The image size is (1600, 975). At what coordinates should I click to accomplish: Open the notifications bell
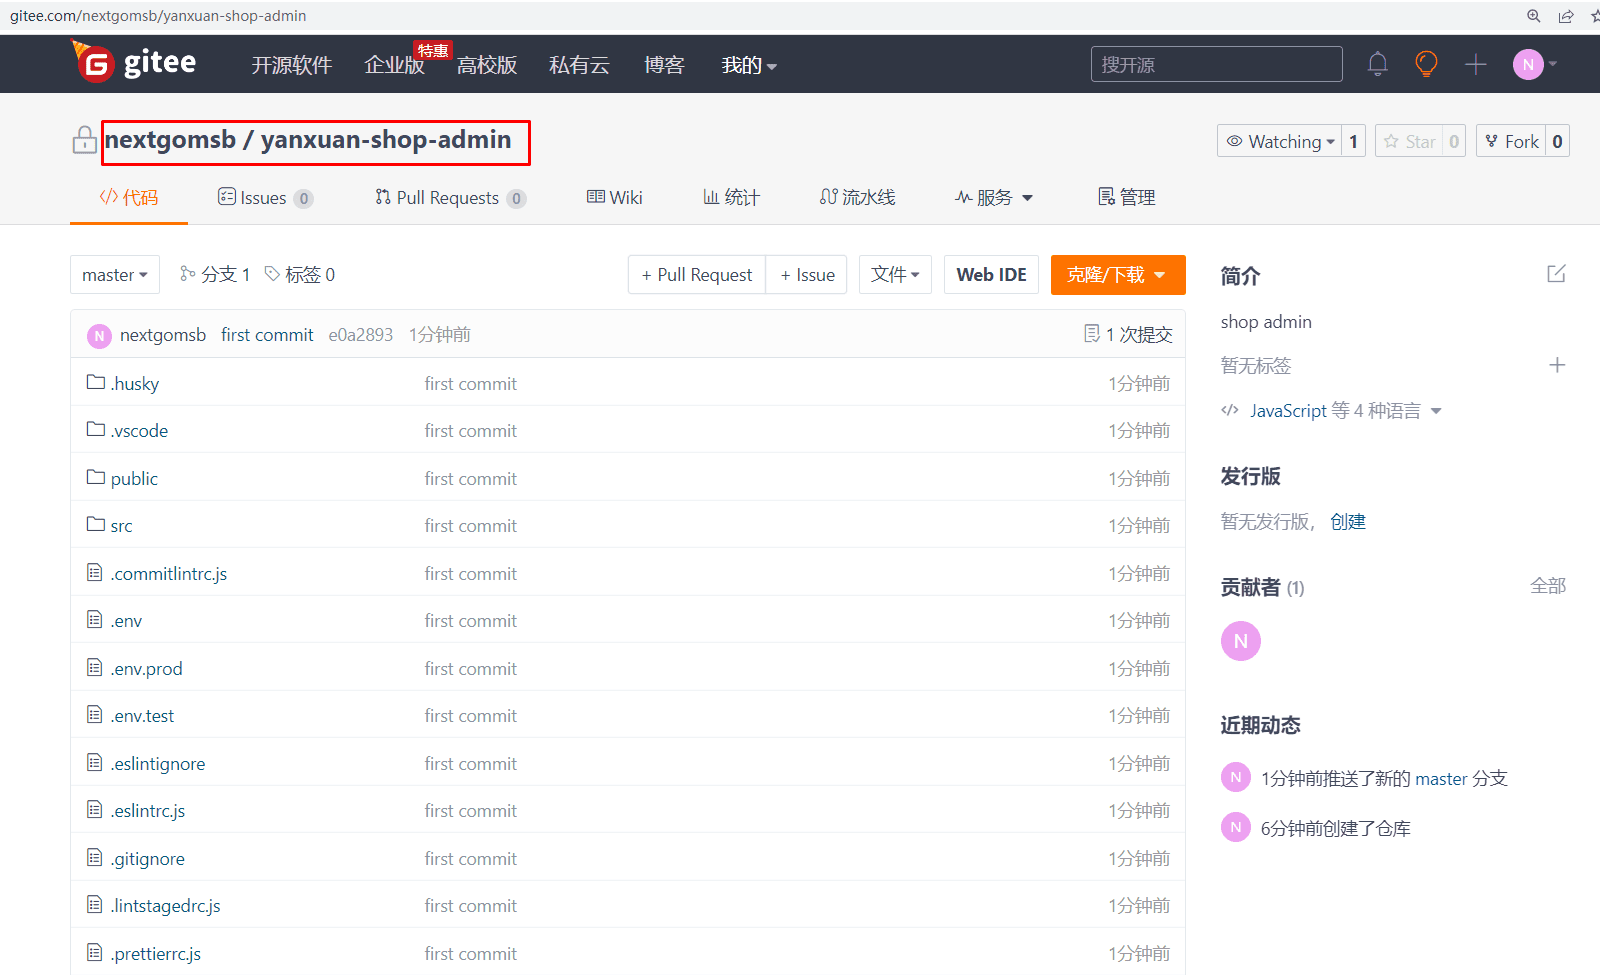1377,64
